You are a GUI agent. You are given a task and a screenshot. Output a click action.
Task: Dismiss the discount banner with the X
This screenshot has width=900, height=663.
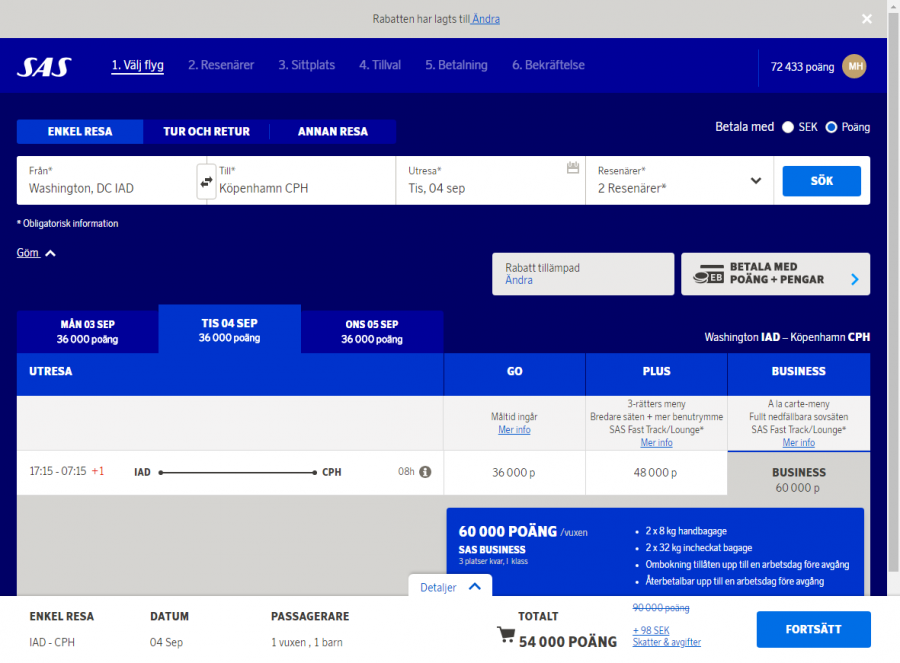click(x=866, y=18)
